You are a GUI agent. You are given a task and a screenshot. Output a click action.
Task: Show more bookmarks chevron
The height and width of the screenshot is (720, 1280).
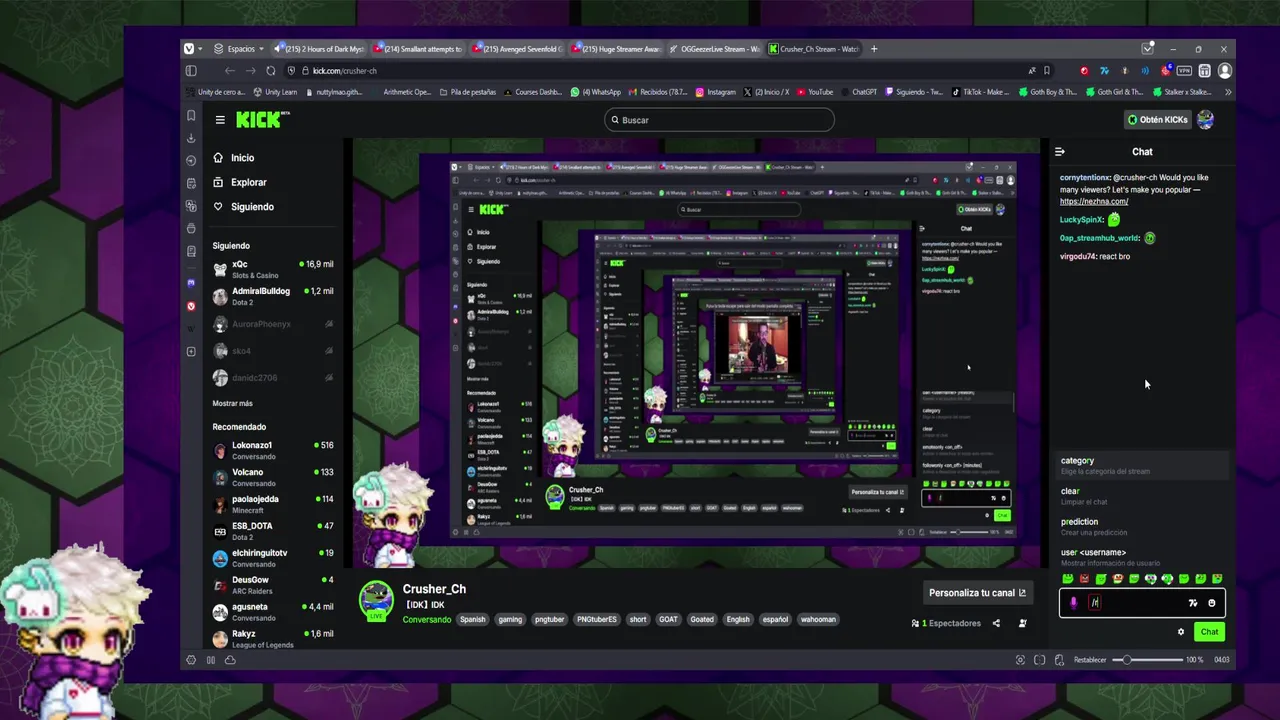click(x=1228, y=92)
